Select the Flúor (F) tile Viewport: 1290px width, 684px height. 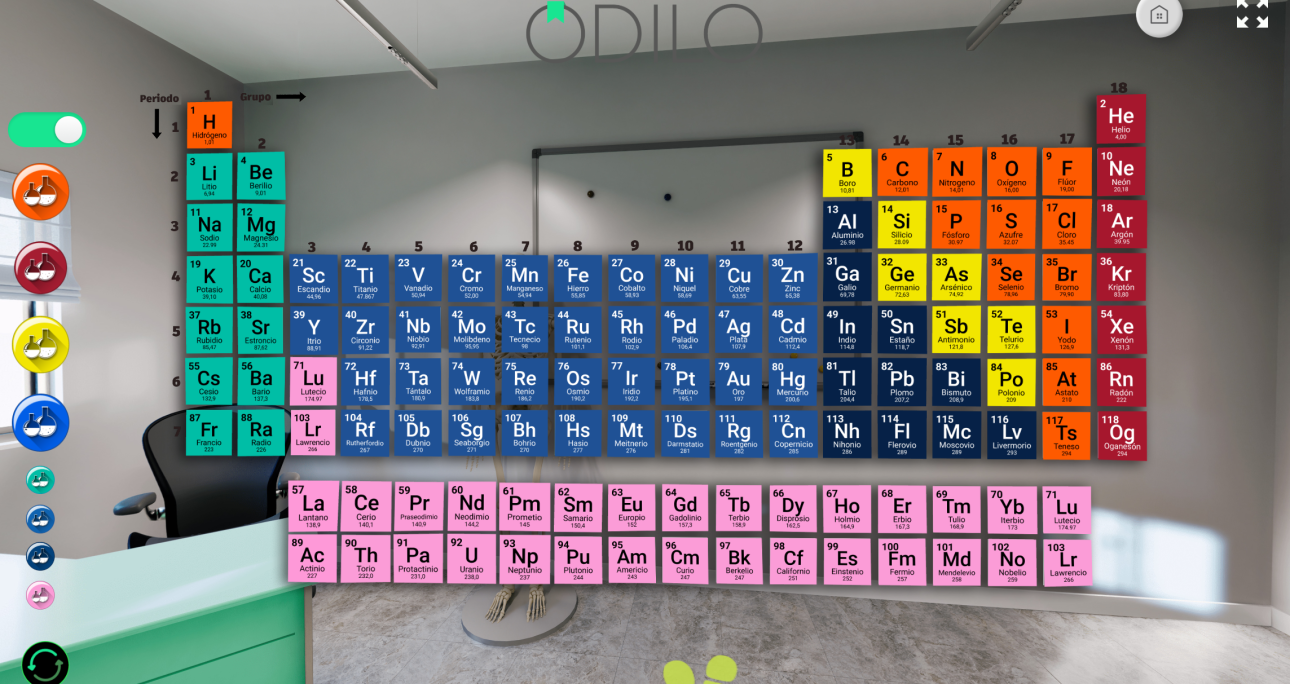[x=1067, y=171]
